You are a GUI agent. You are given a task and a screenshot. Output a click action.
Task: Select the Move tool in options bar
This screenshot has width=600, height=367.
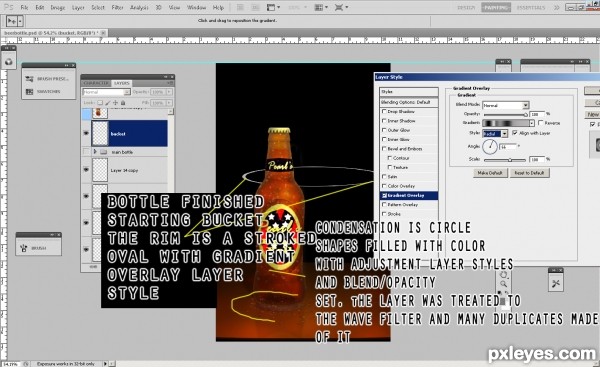point(11,21)
